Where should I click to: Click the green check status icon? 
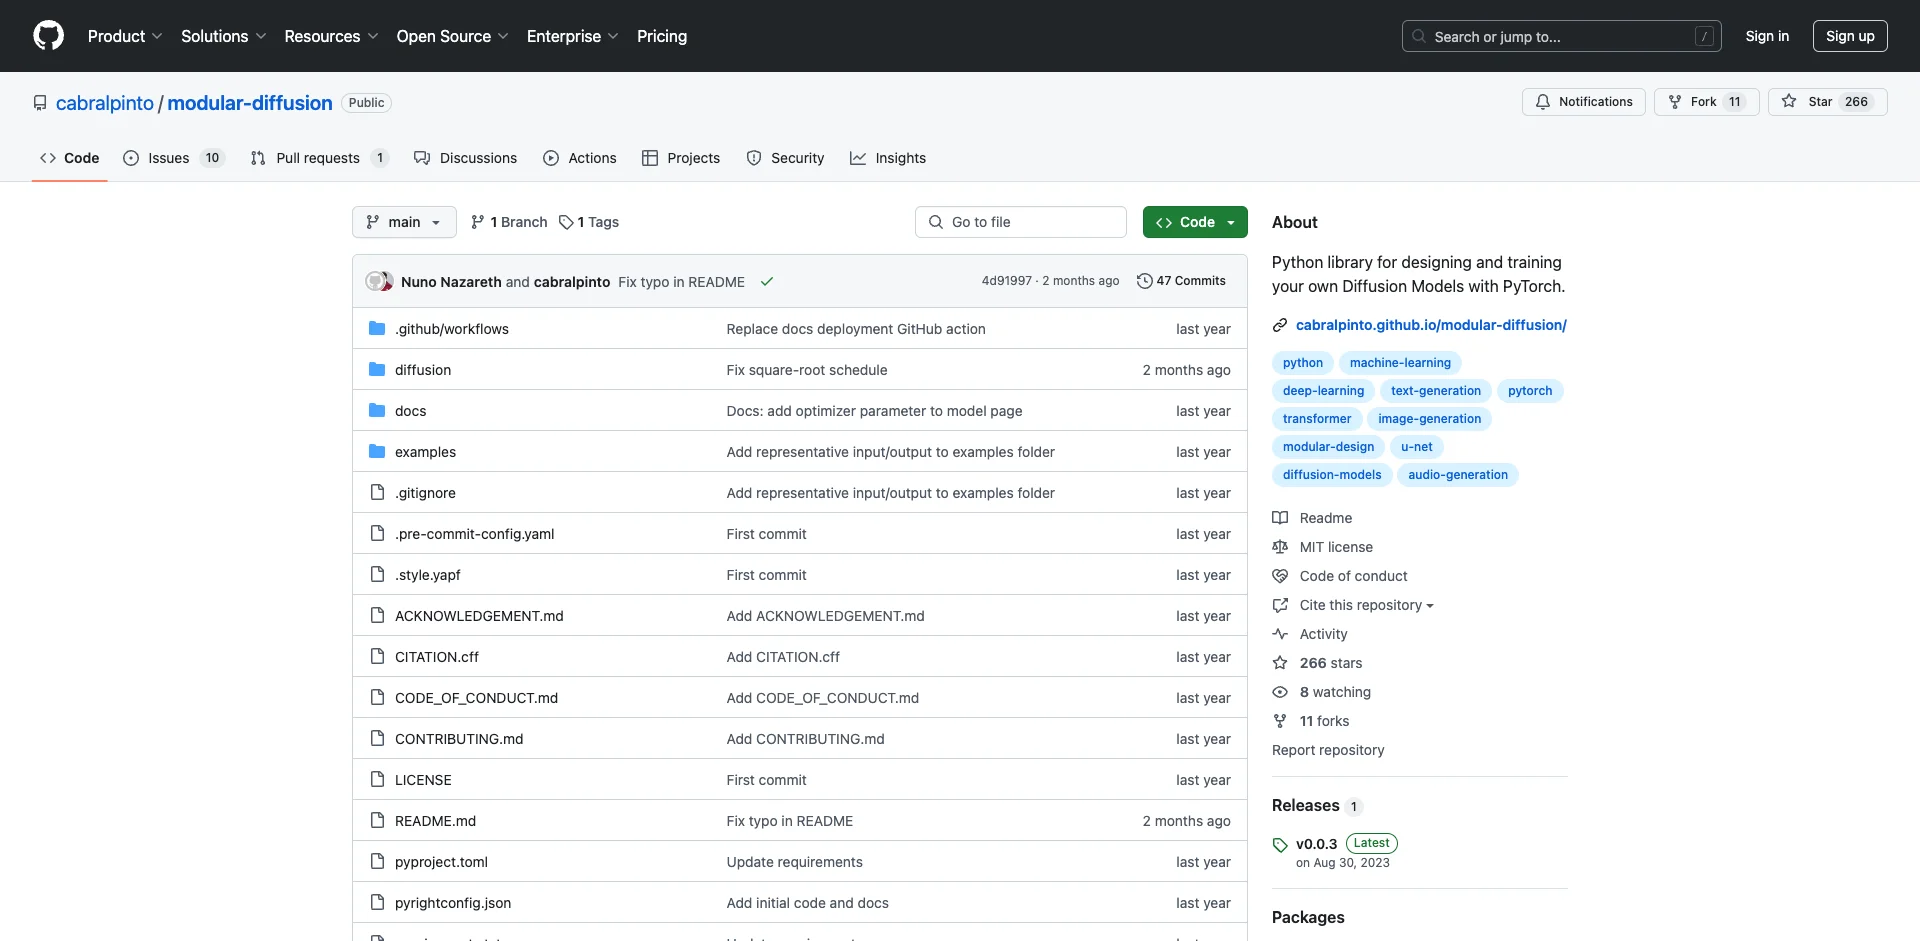tap(767, 282)
